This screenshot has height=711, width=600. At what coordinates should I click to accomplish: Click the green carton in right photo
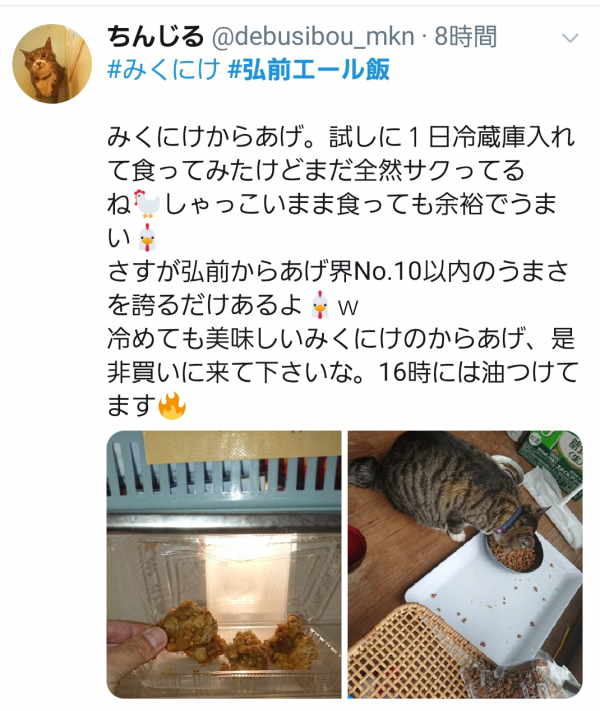pyautogui.click(x=551, y=458)
